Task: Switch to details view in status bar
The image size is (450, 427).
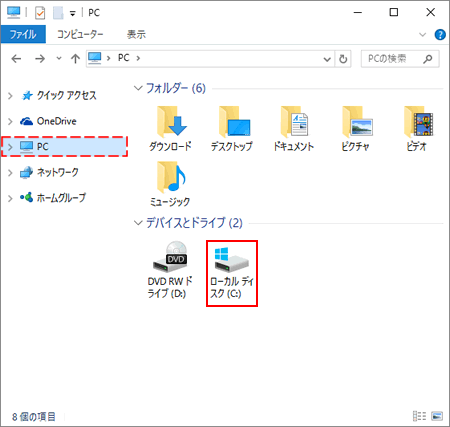Action: [419, 416]
